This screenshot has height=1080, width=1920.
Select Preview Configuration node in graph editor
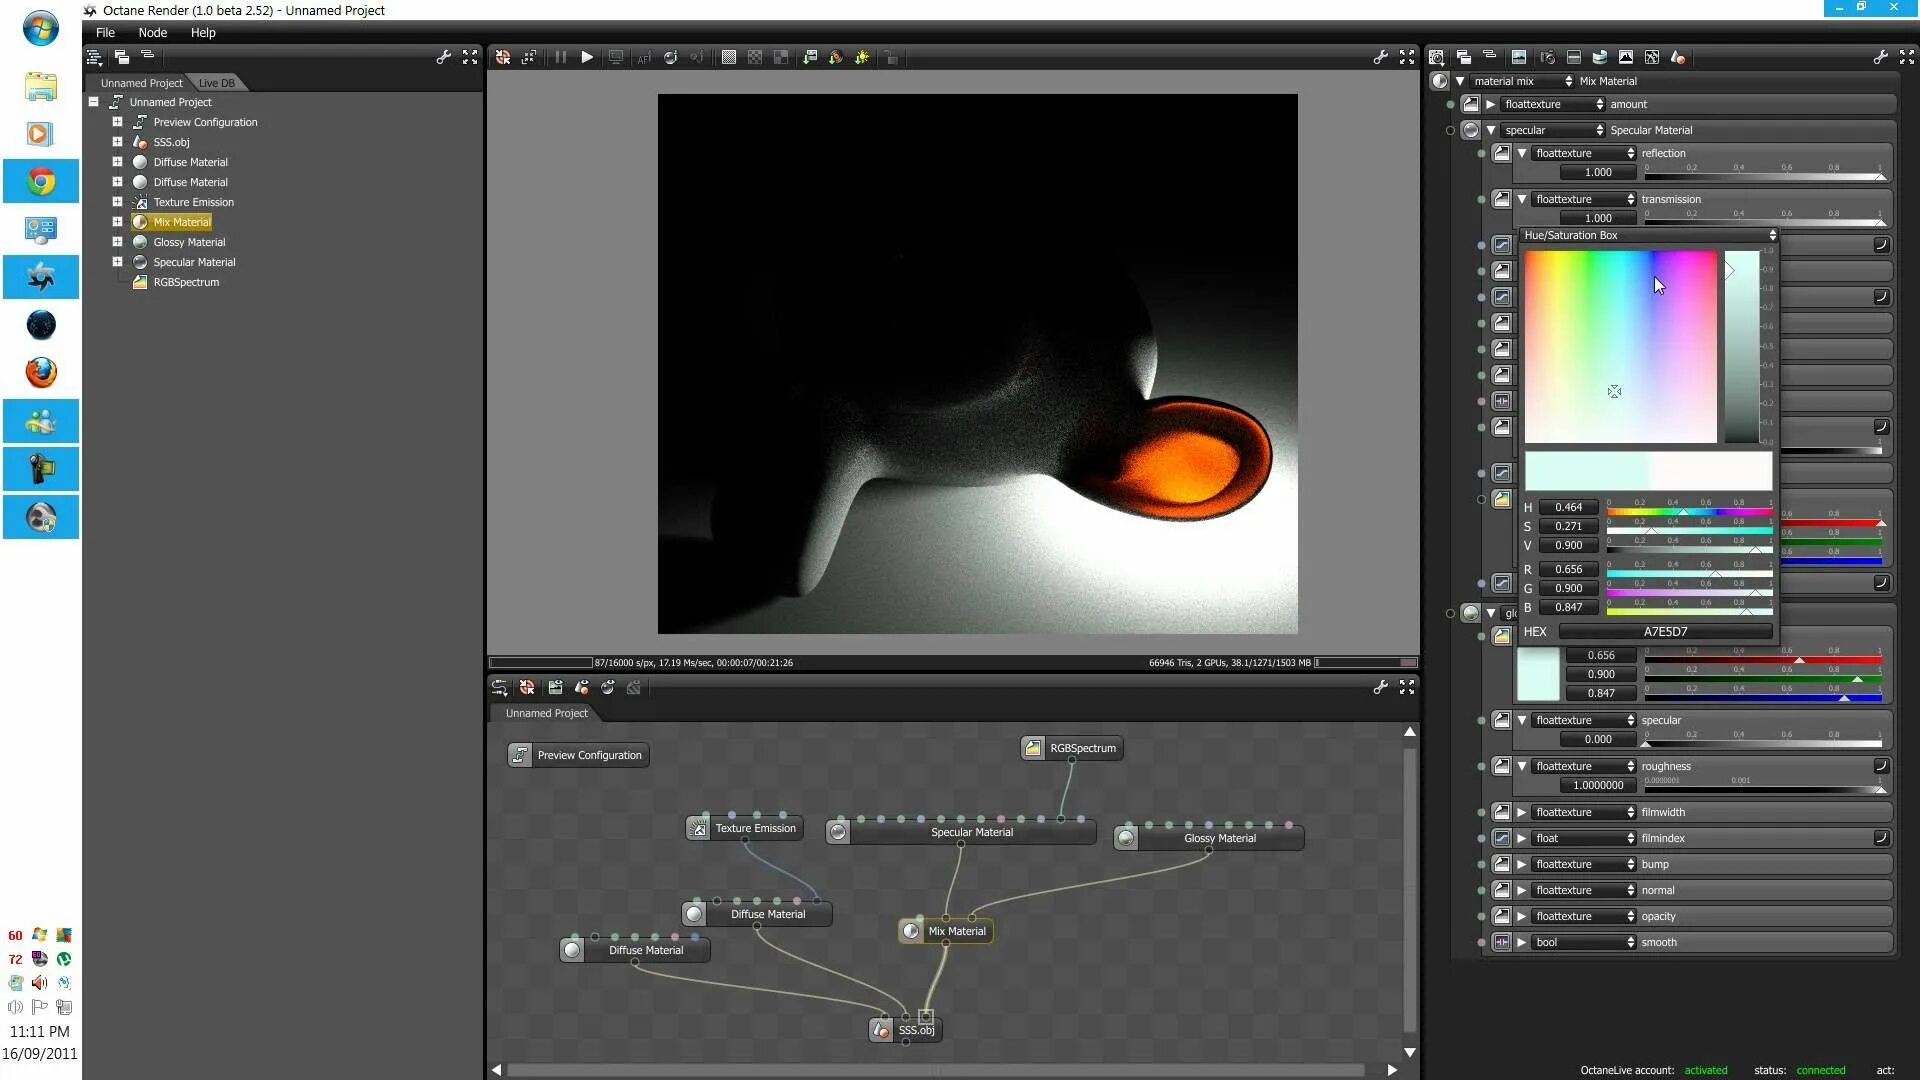pyautogui.click(x=578, y=755)
